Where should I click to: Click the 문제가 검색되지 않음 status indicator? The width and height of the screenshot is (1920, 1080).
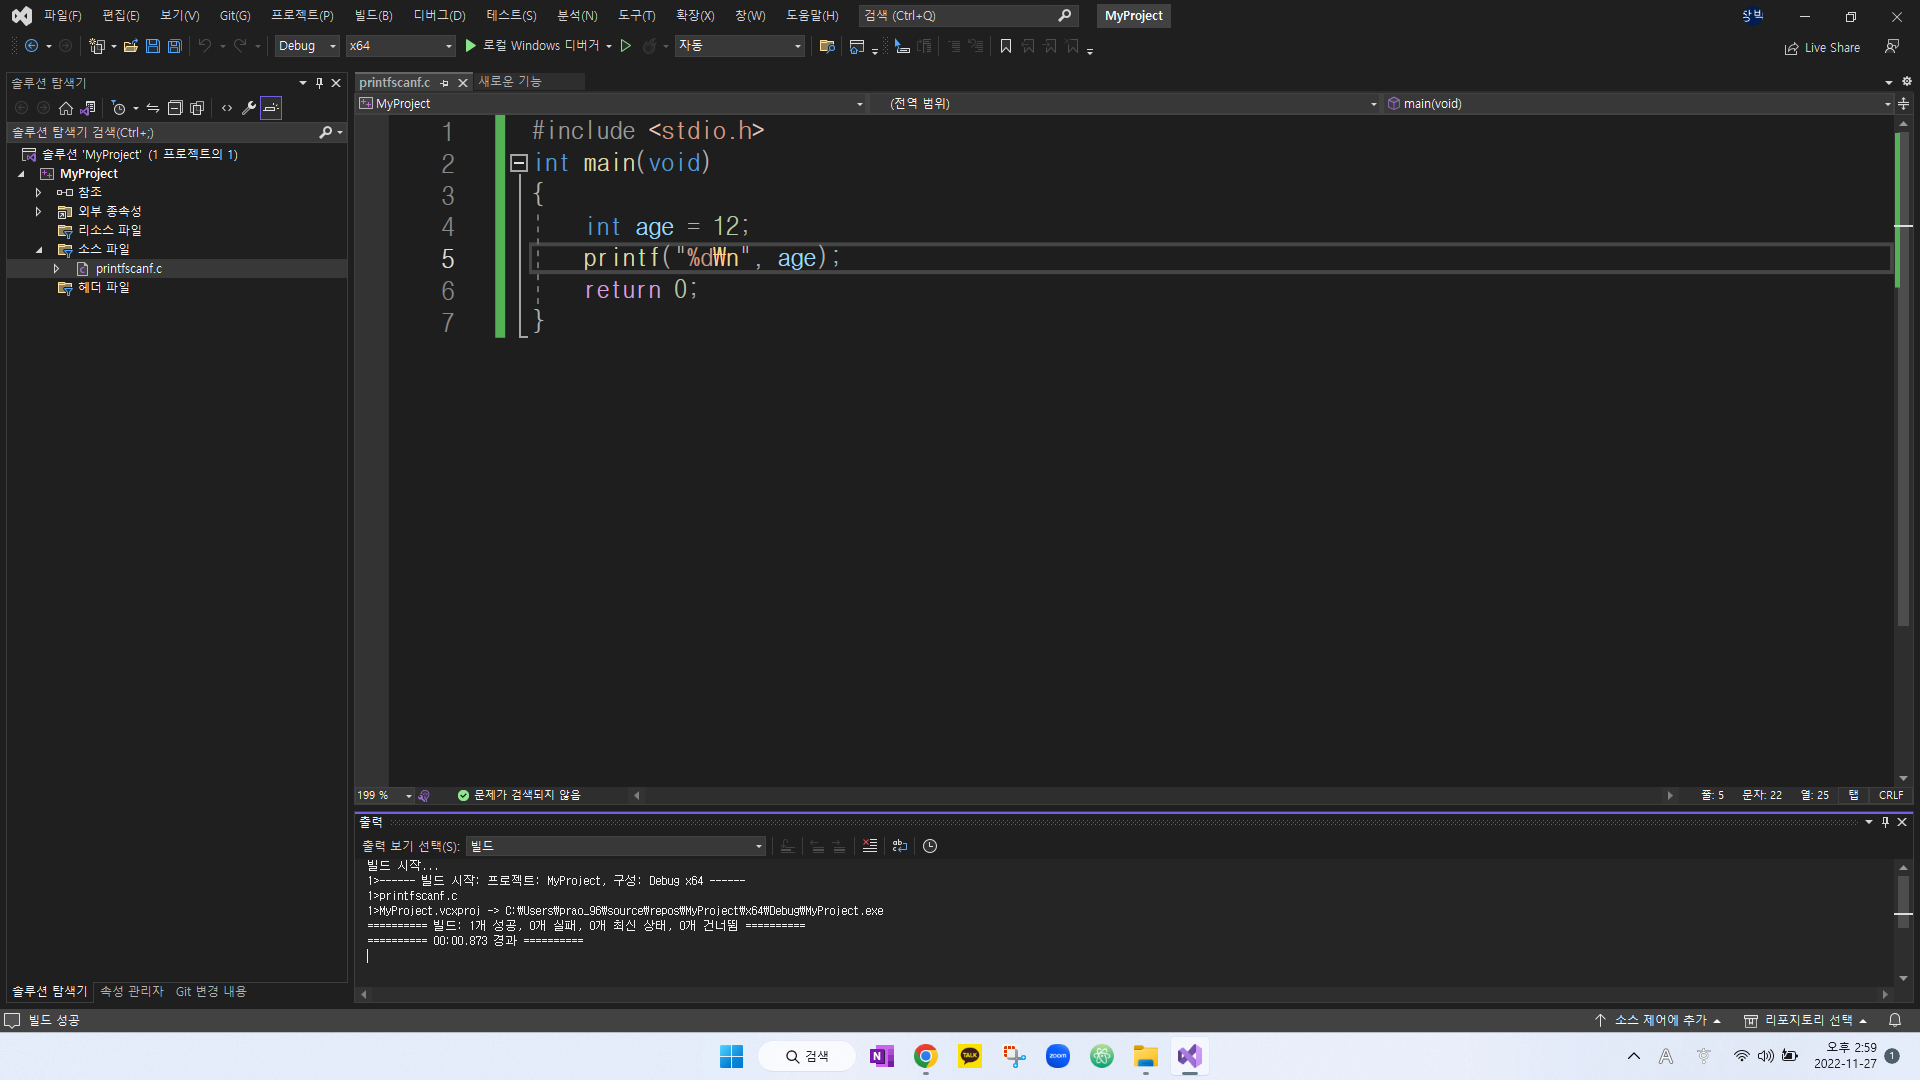519,796
